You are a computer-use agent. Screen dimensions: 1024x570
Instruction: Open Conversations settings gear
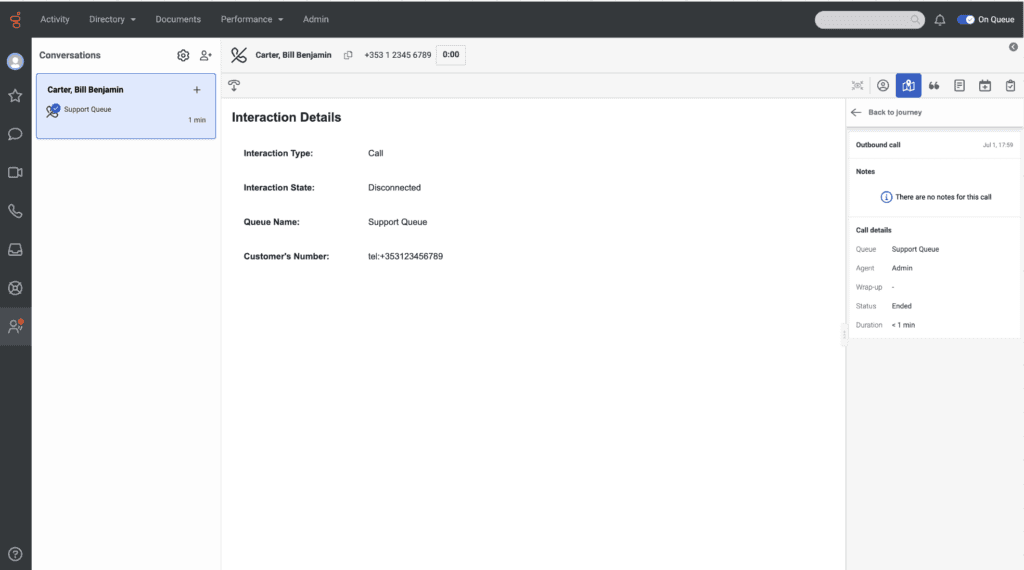[183, 56]
